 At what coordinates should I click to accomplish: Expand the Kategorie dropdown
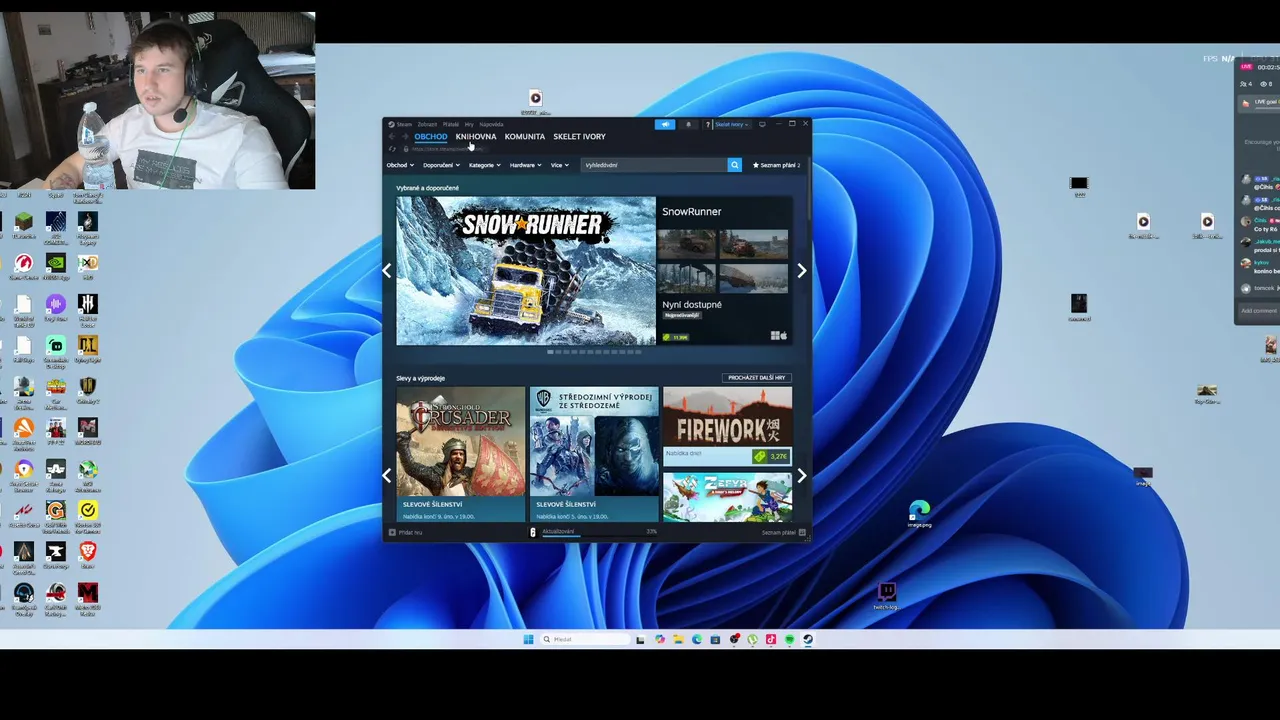click(x=485, y=165)
